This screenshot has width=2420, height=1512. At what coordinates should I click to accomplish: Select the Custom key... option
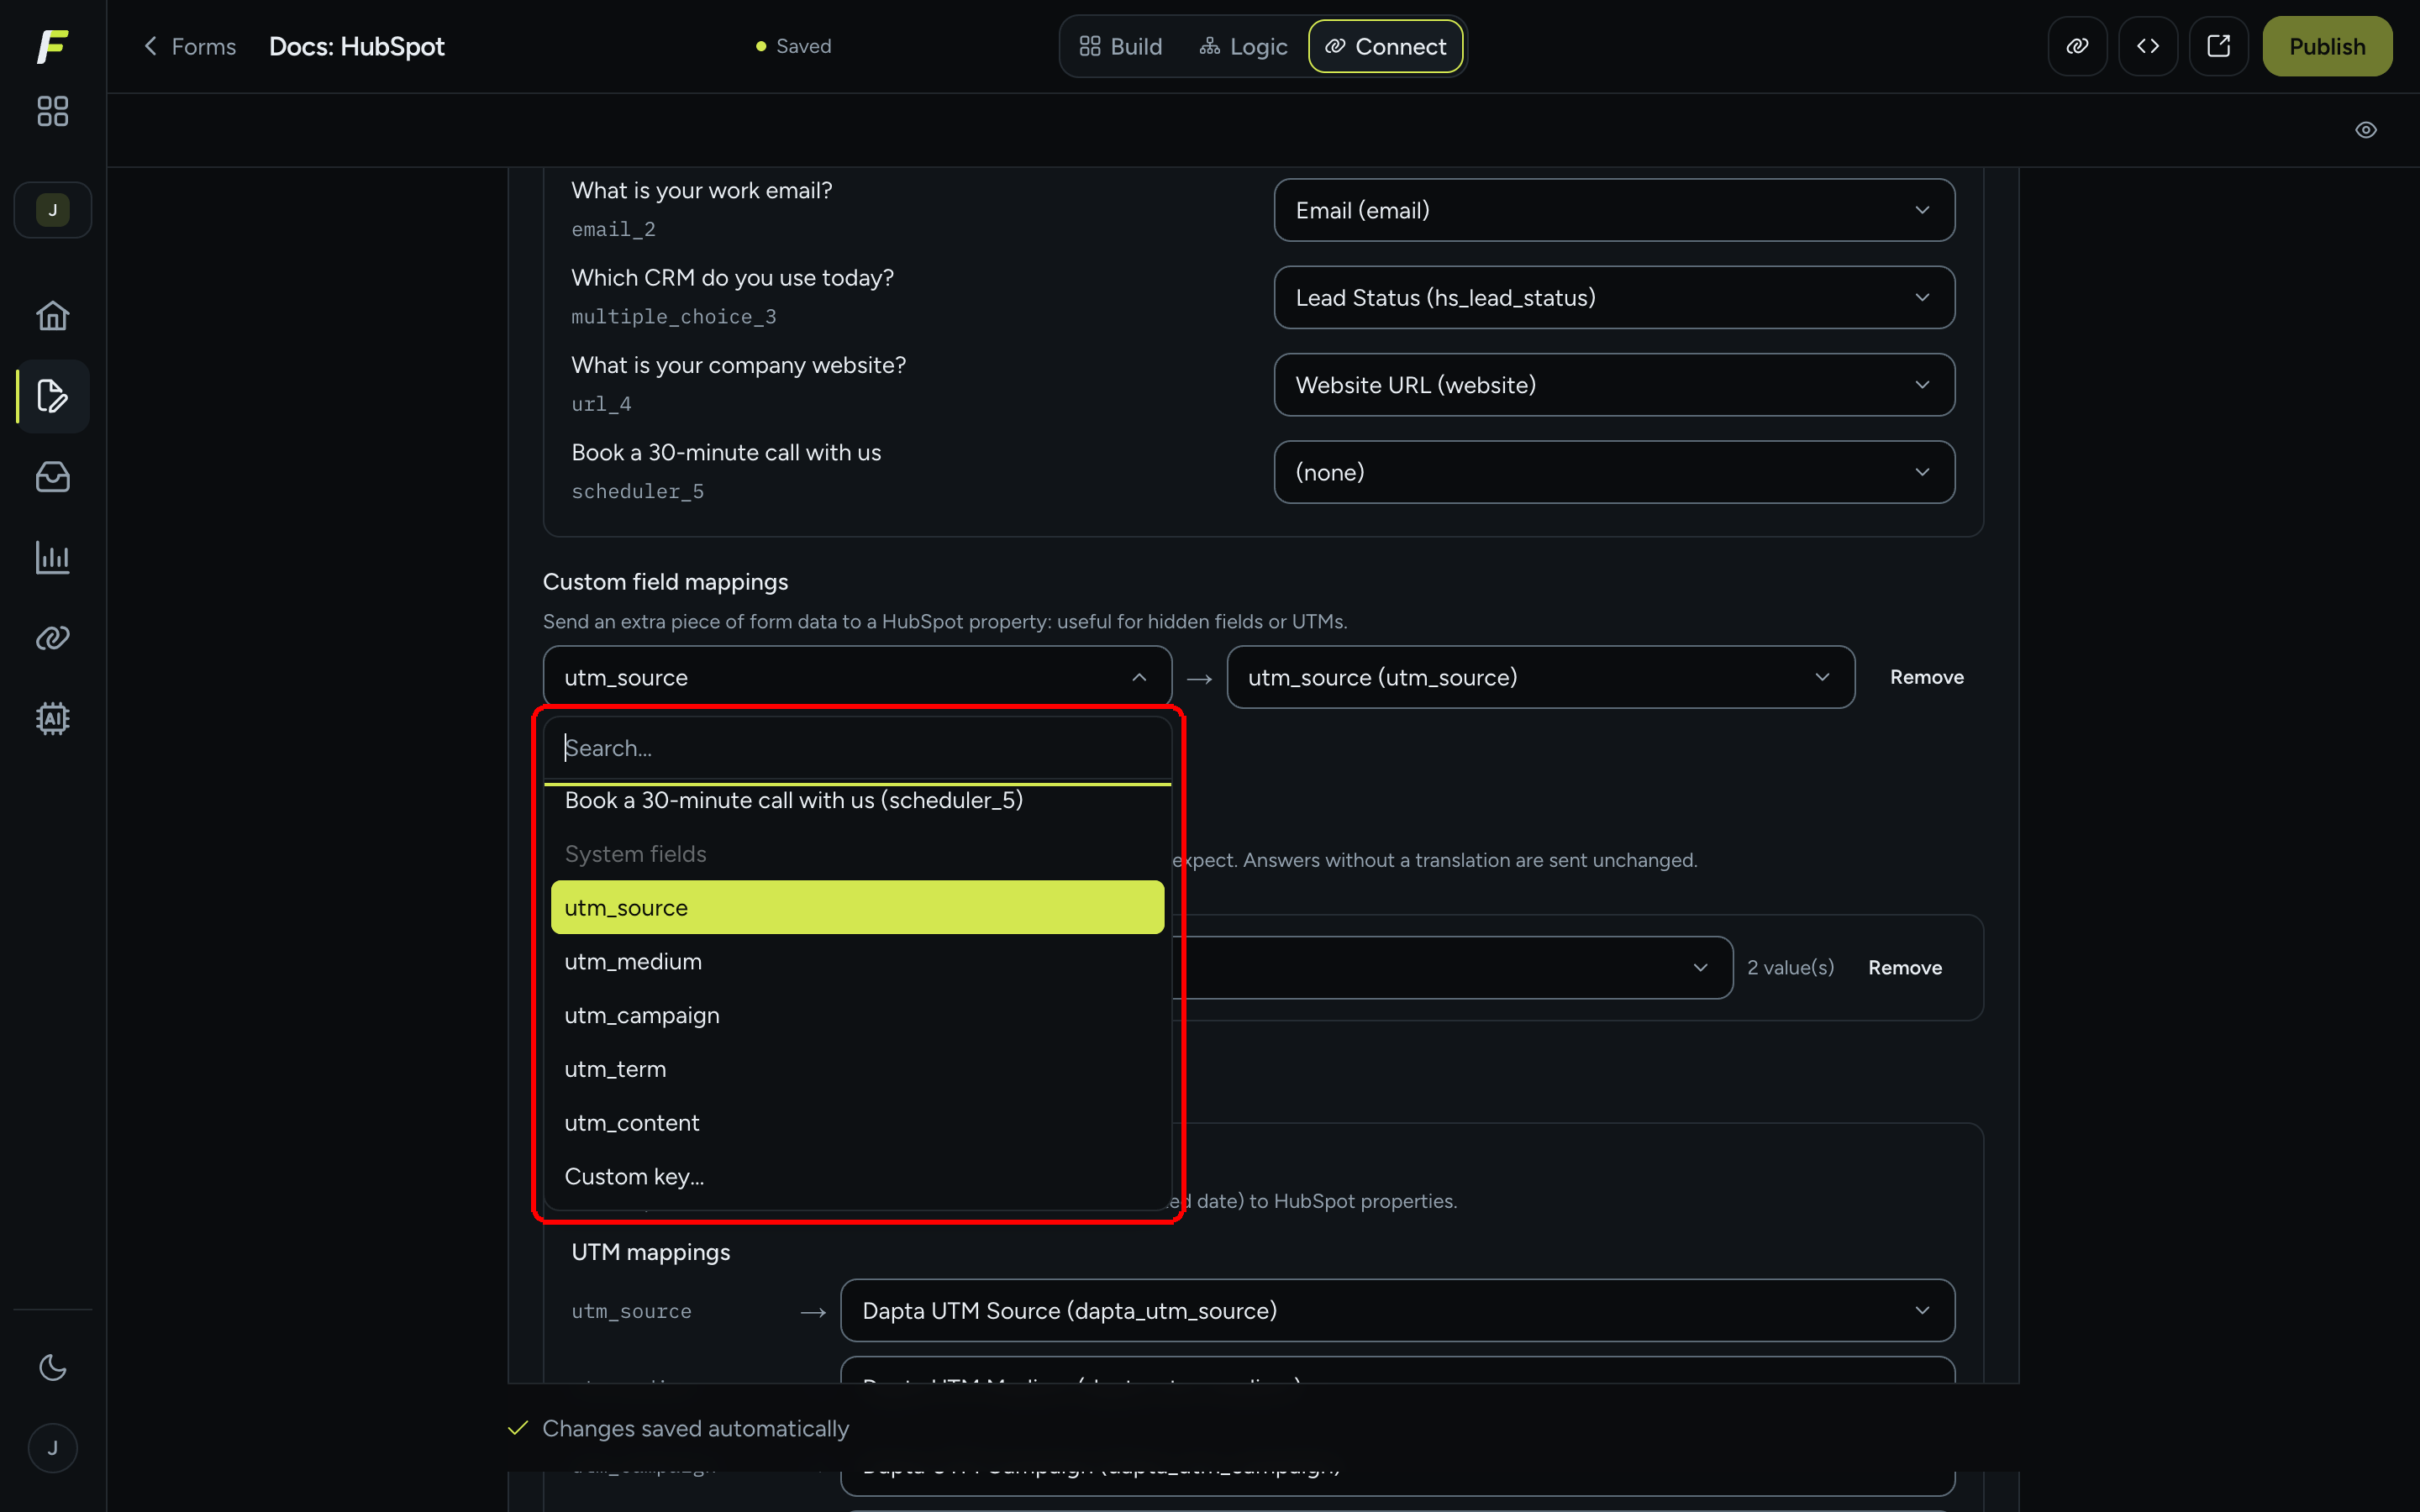[857, 1176]
